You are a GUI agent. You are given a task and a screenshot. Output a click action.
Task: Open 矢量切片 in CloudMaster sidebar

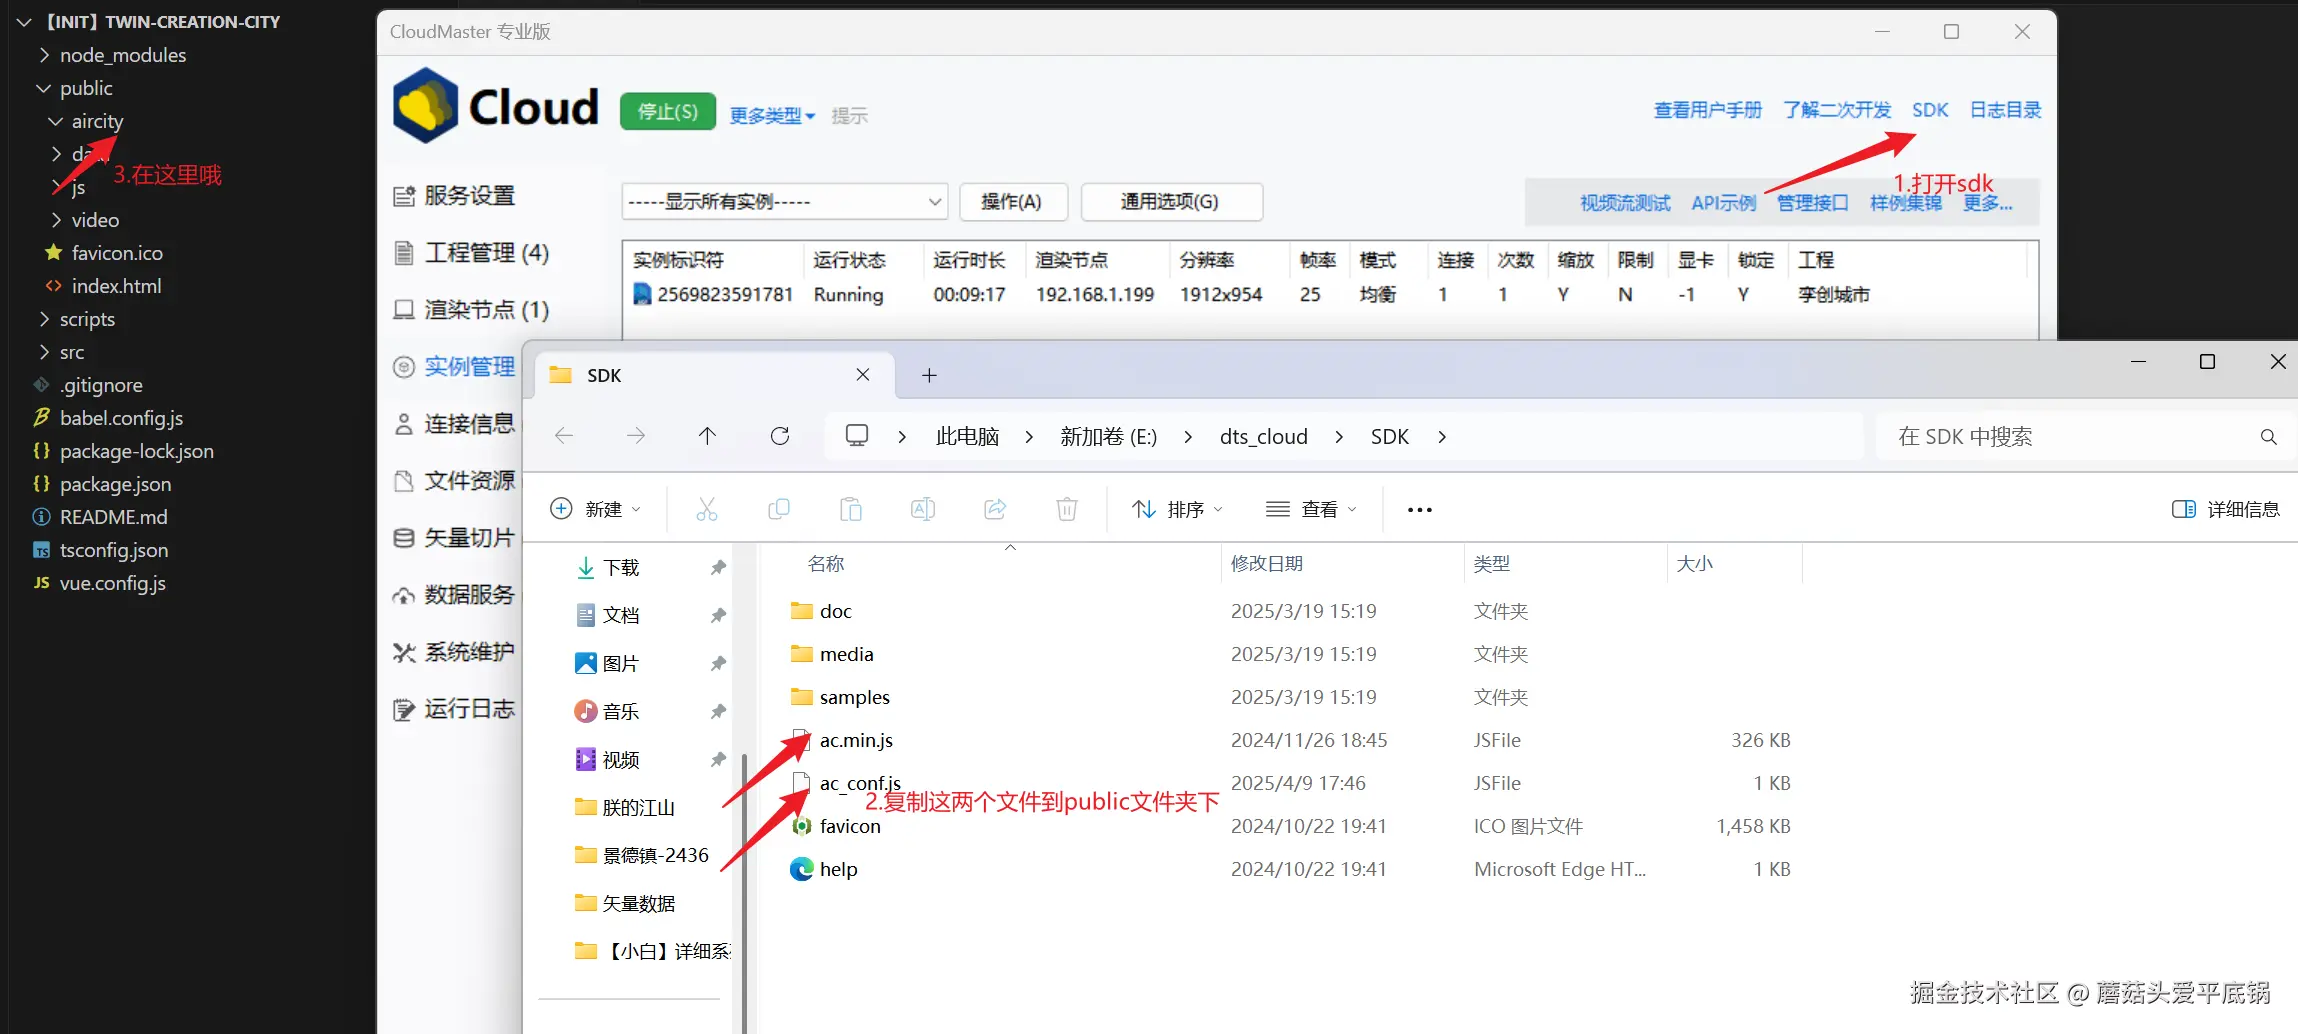(x=455, y=538)
